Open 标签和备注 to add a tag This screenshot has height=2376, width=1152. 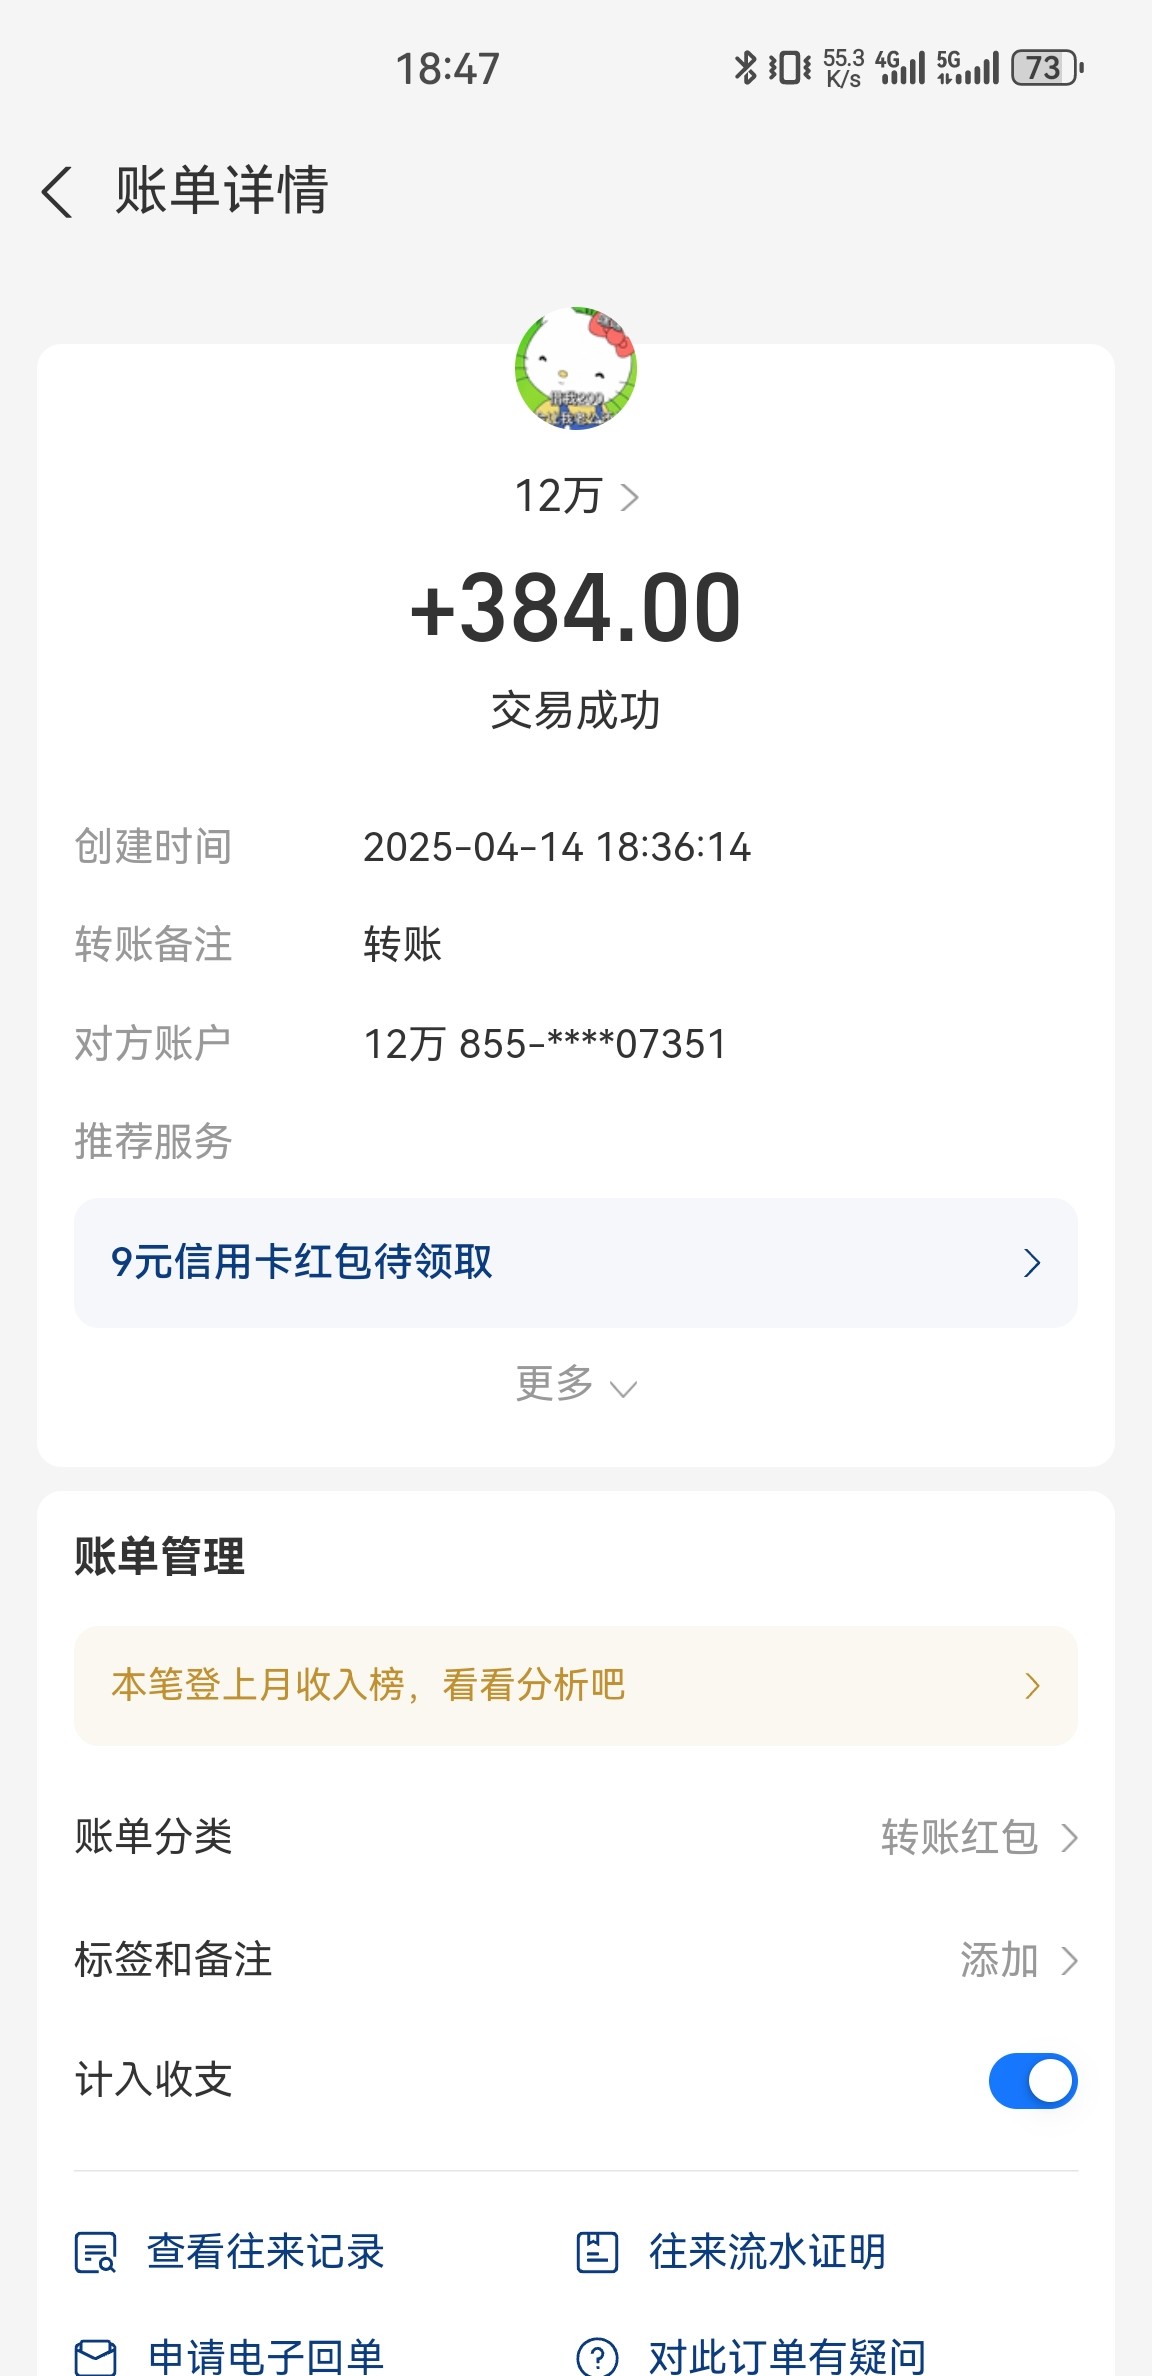1017,1960
